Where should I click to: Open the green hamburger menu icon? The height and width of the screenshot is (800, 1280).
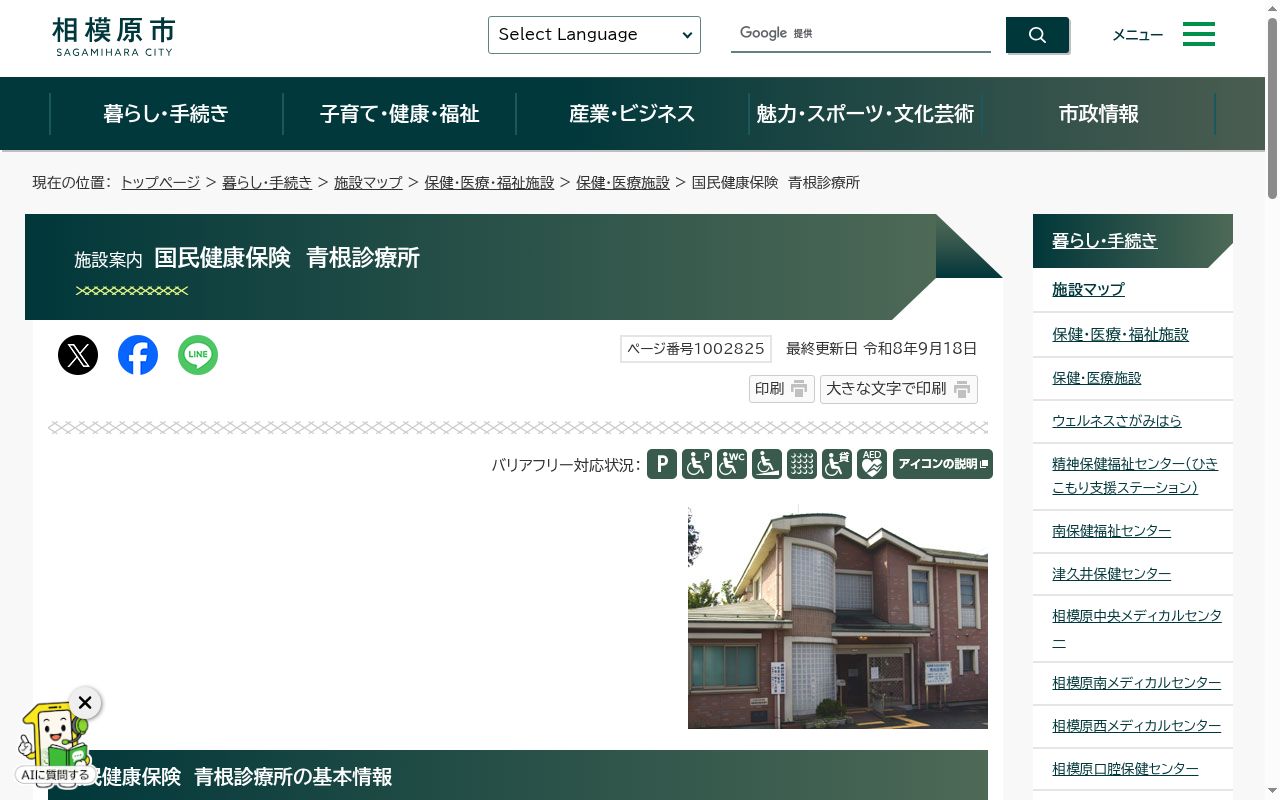[1199, 34]
